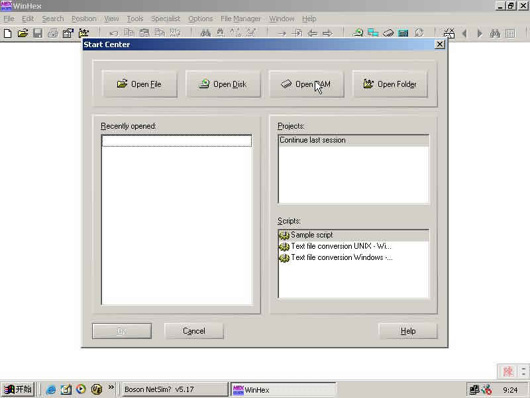Click the Back left-arrow navigation toolbar icon
Image resolution: width=530 pixels, height=398 pixels.
coord(312,33)
